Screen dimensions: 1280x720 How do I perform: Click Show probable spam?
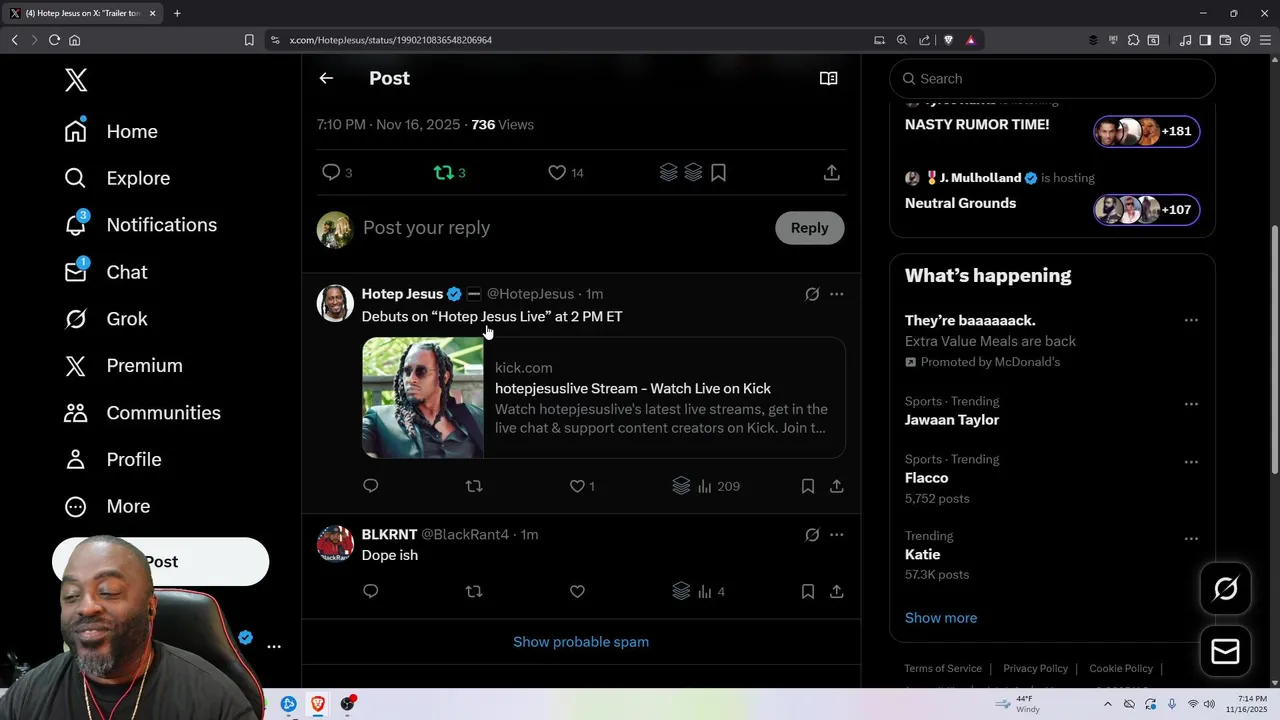581,642
